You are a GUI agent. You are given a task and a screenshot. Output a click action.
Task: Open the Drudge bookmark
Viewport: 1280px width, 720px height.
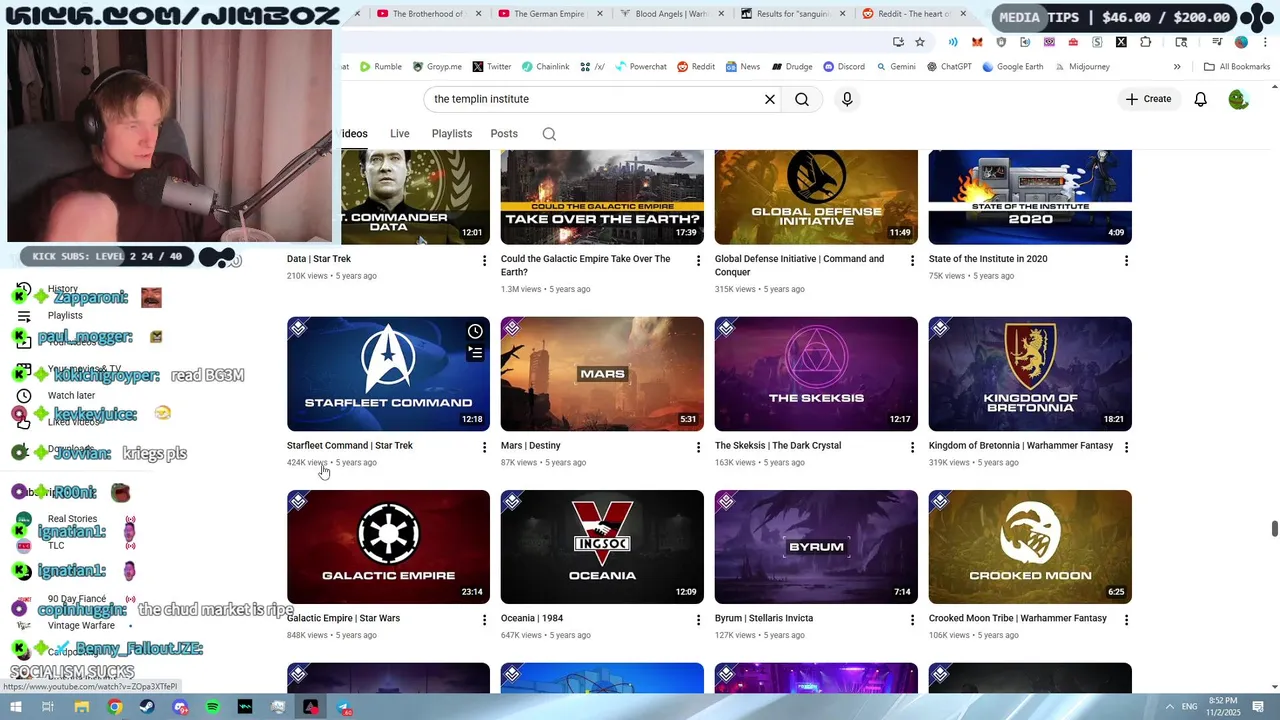791,67
